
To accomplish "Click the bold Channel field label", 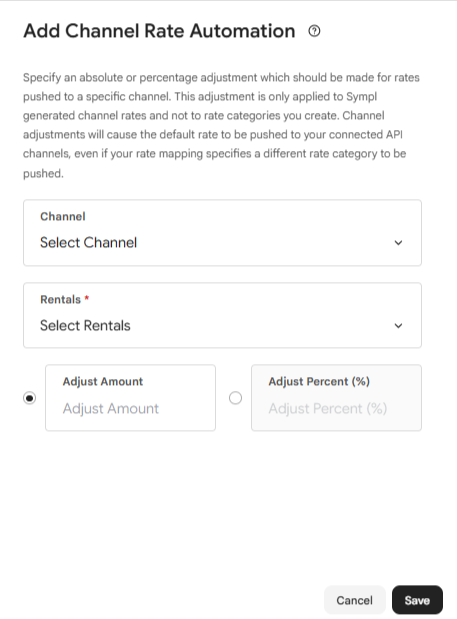I will tap(63, 216).
